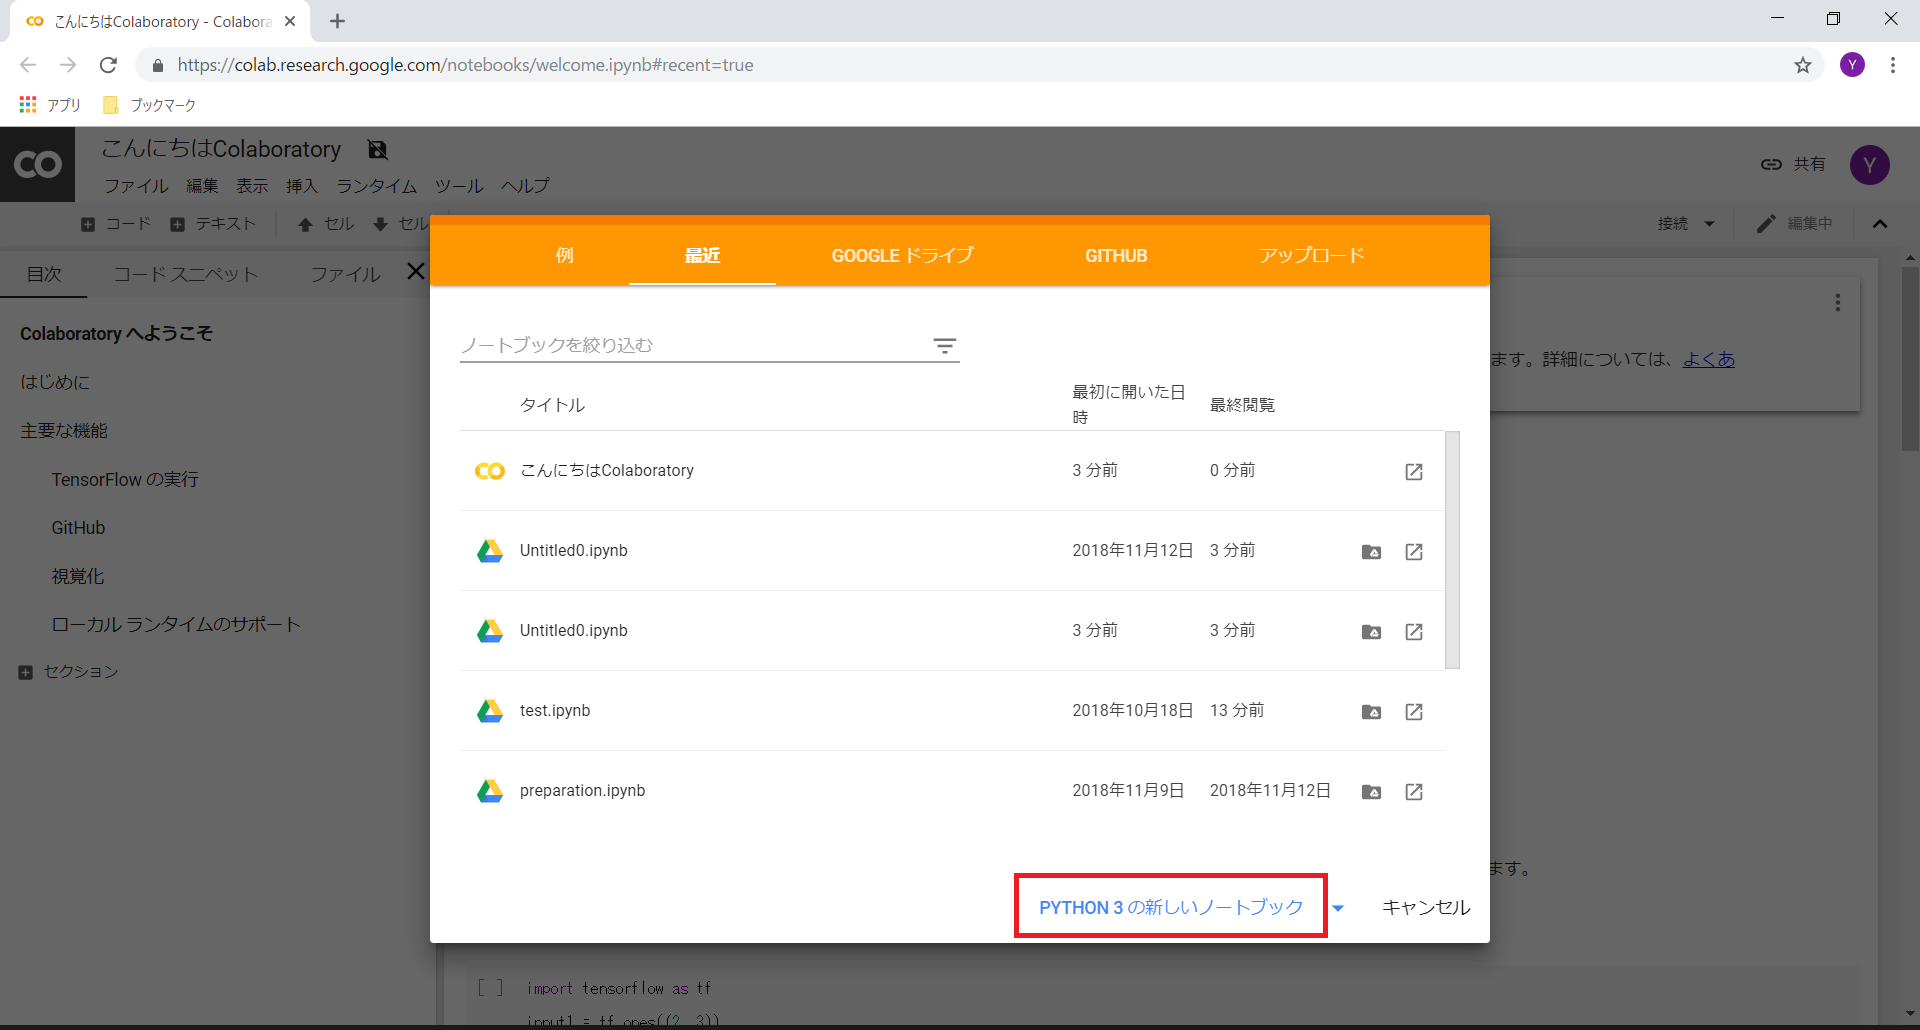Switch to the アップロード tab
This screenshot has height=1030, width=1920.
click(1312, 255)
